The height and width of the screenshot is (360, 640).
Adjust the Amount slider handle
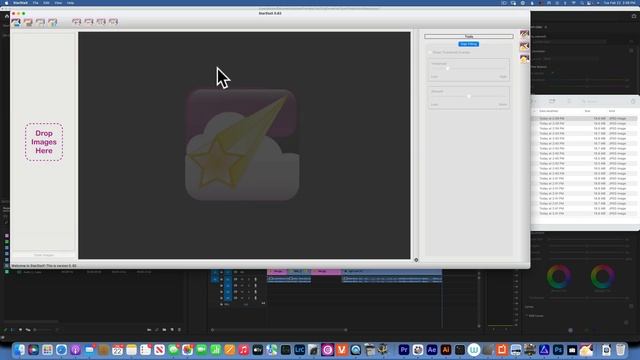click(x=469, y=96)
